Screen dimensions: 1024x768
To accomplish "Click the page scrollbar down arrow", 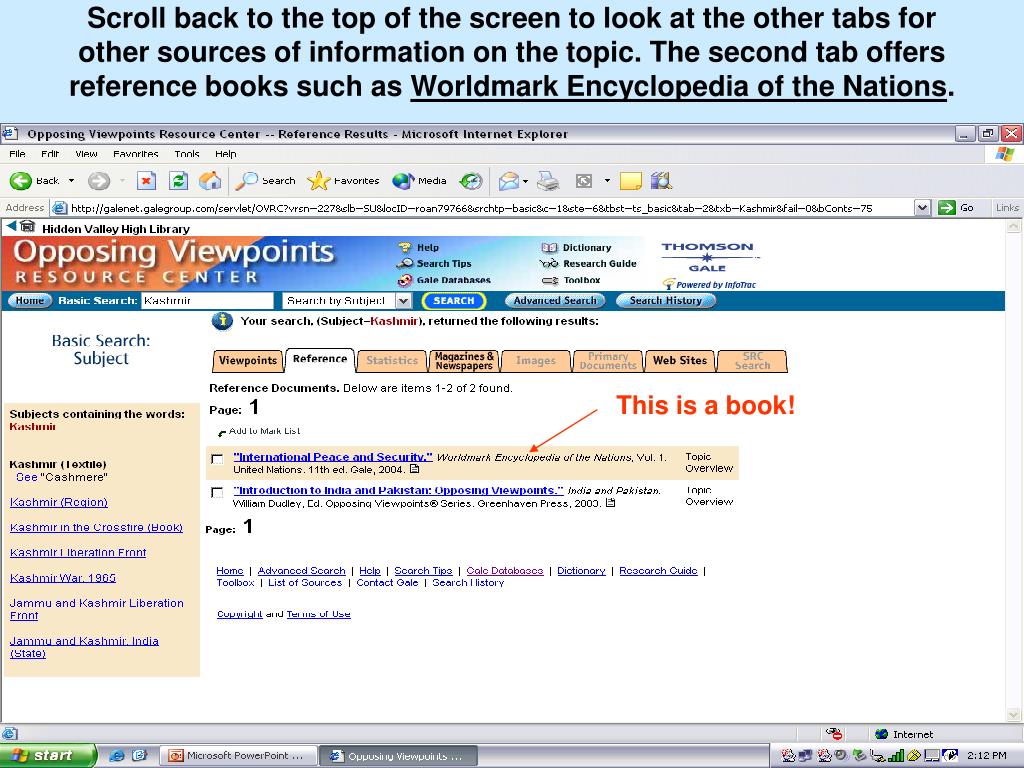I will tap(1014, 715).
